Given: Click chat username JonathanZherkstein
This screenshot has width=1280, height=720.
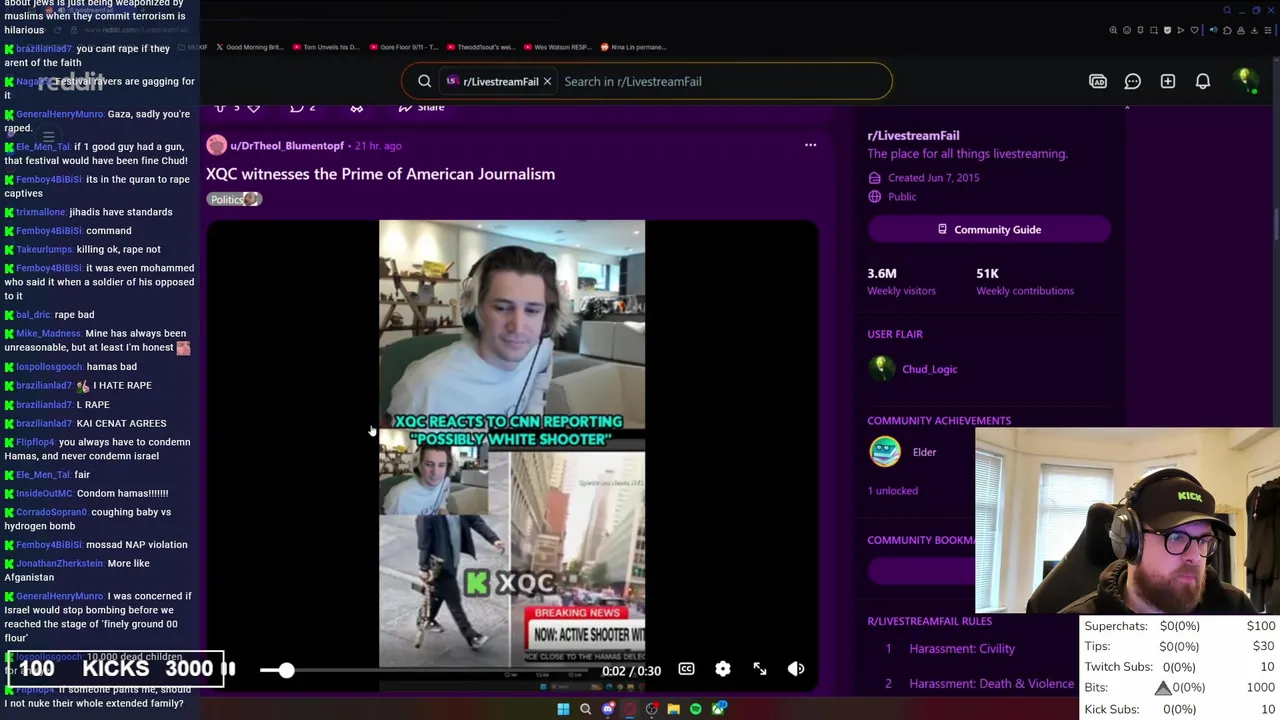Looking at the screenshot, I should [x=59, y=564].
